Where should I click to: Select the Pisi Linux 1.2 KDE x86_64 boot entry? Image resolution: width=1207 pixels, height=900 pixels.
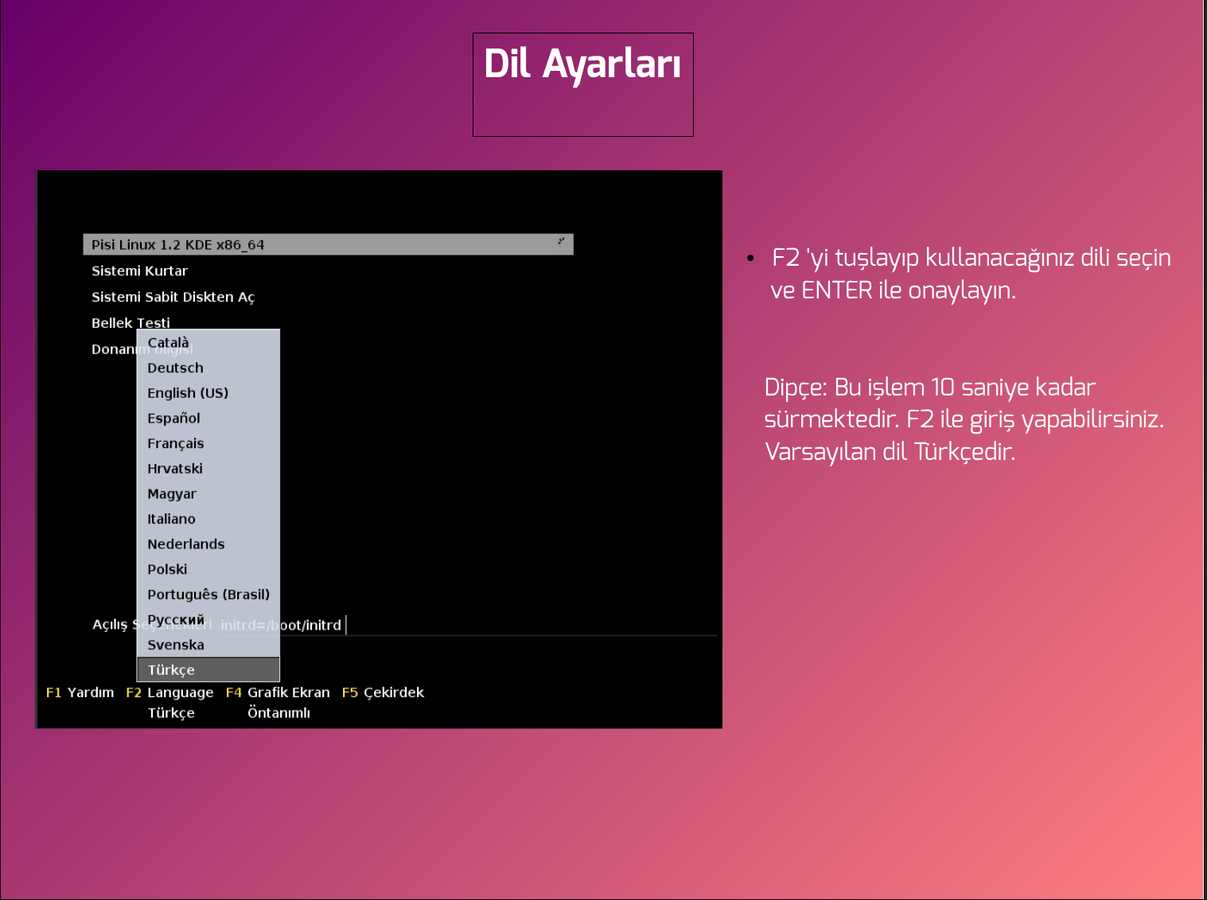tap(328, 244)
